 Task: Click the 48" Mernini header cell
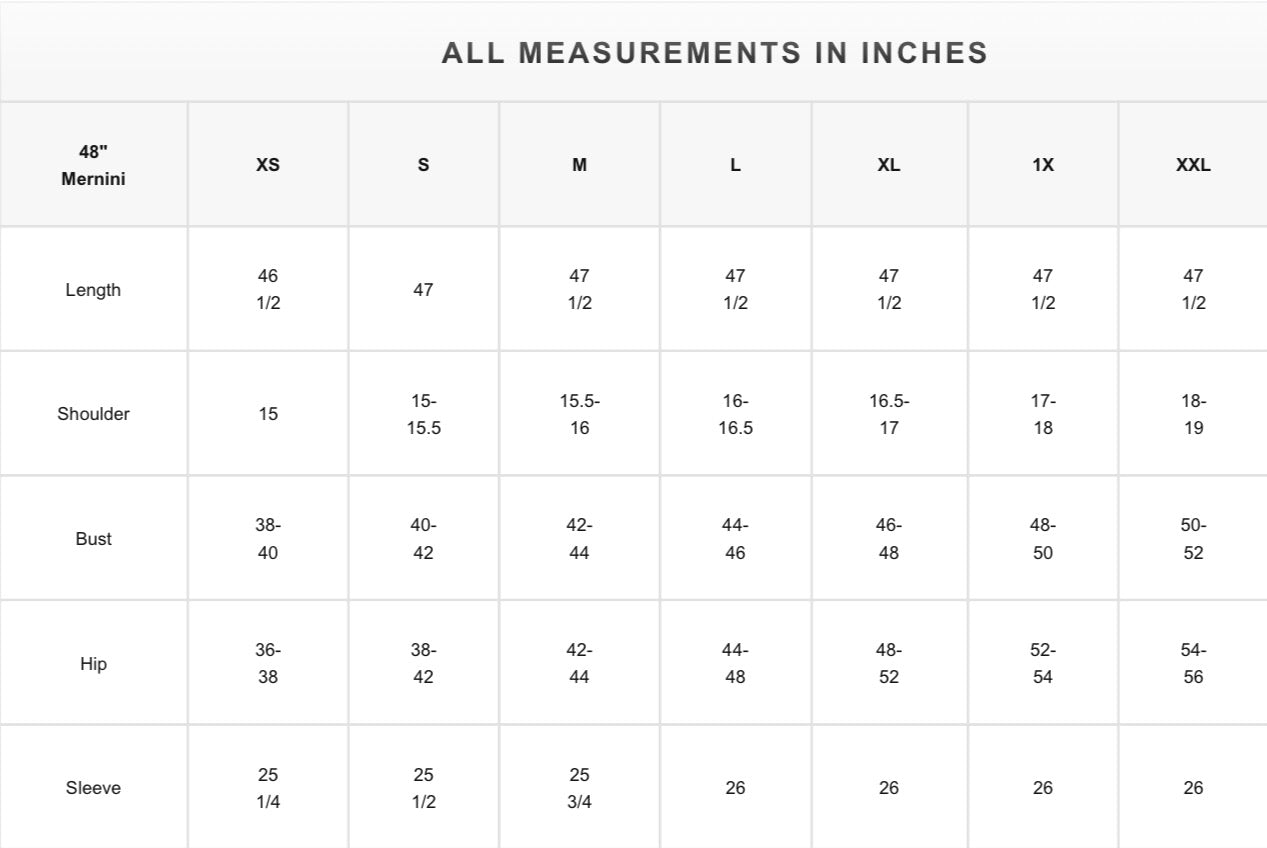[x=93, y=166]
